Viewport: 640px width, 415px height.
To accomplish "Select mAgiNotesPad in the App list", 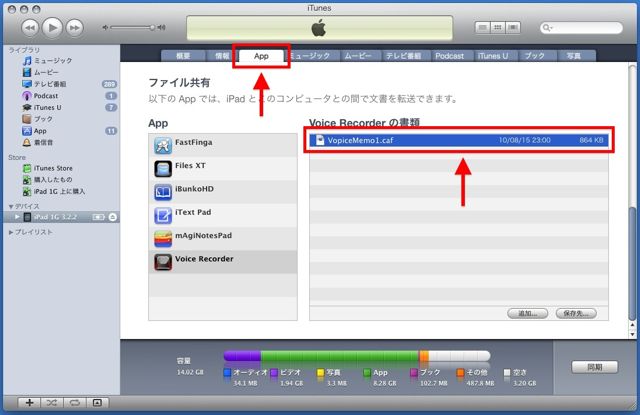I will pos(223,238).
